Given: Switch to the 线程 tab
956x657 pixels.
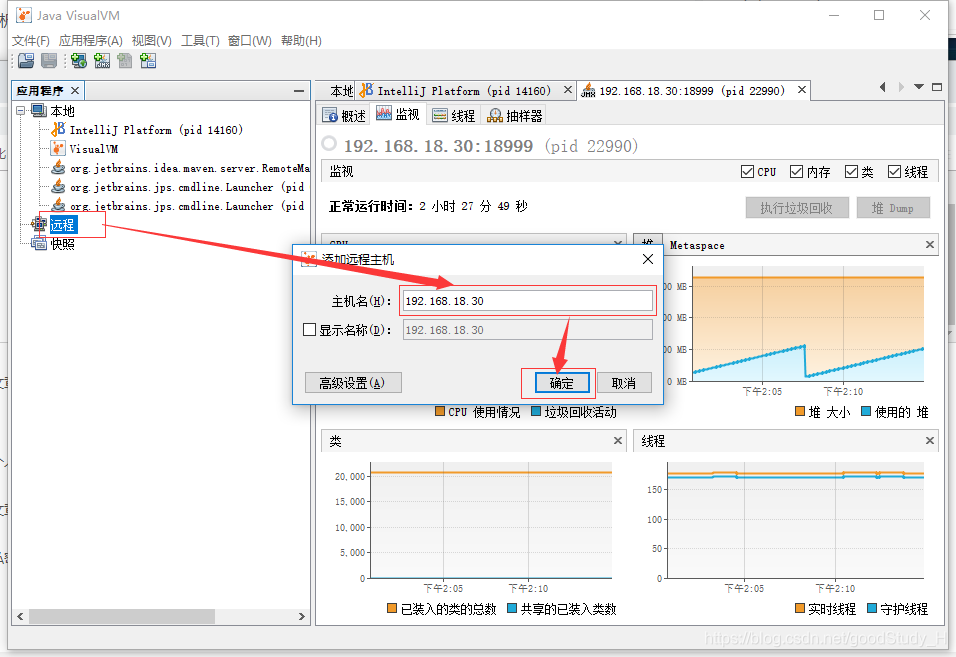Looking at the screenshot, I should [x=454, y=115].
